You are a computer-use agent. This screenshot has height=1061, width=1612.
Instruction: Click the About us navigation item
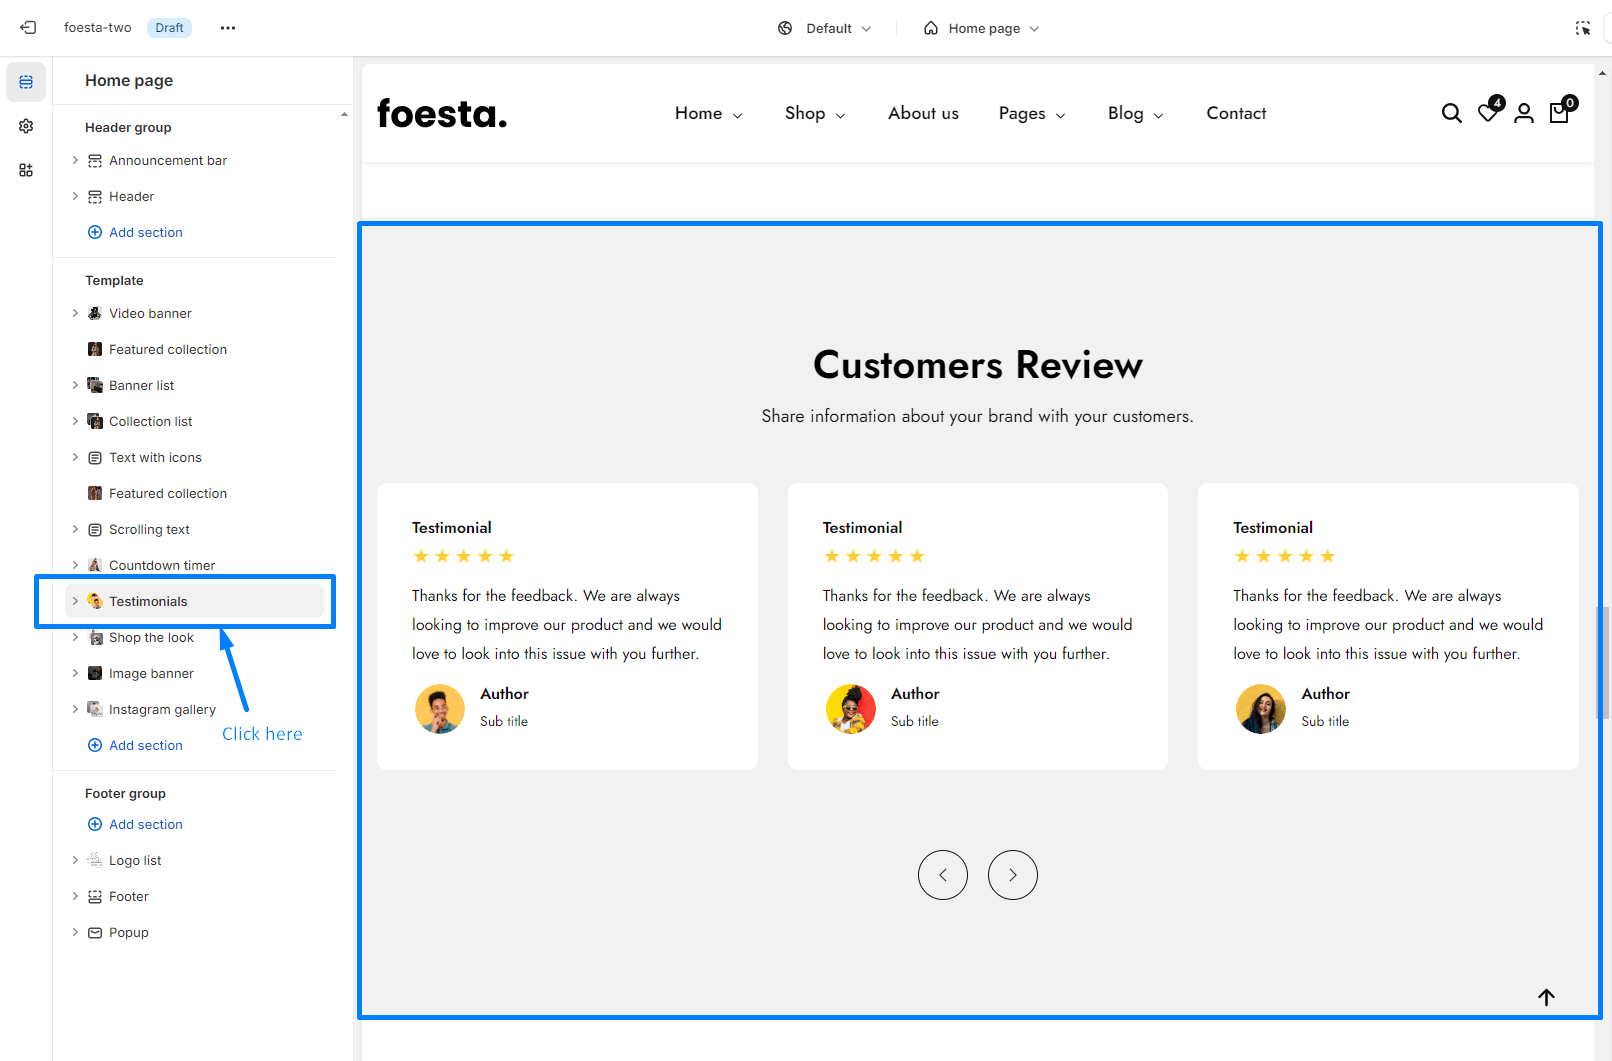tap(923, 114)
